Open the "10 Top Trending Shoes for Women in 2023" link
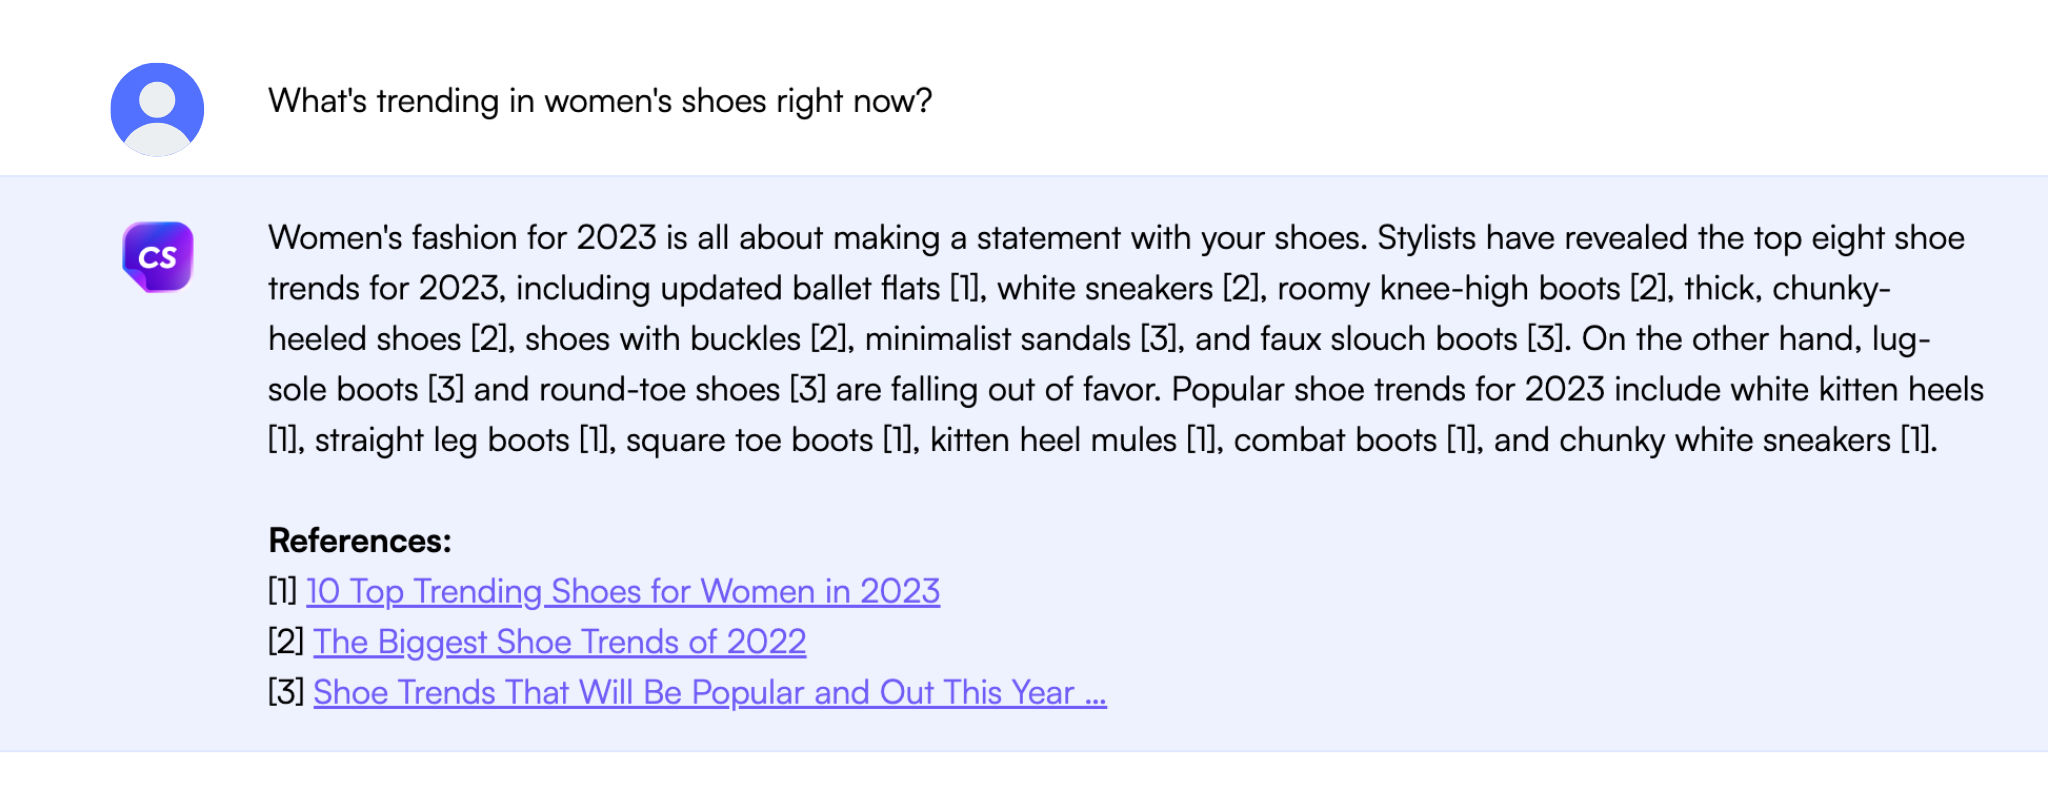2048x796 pixels. [622, 591]
